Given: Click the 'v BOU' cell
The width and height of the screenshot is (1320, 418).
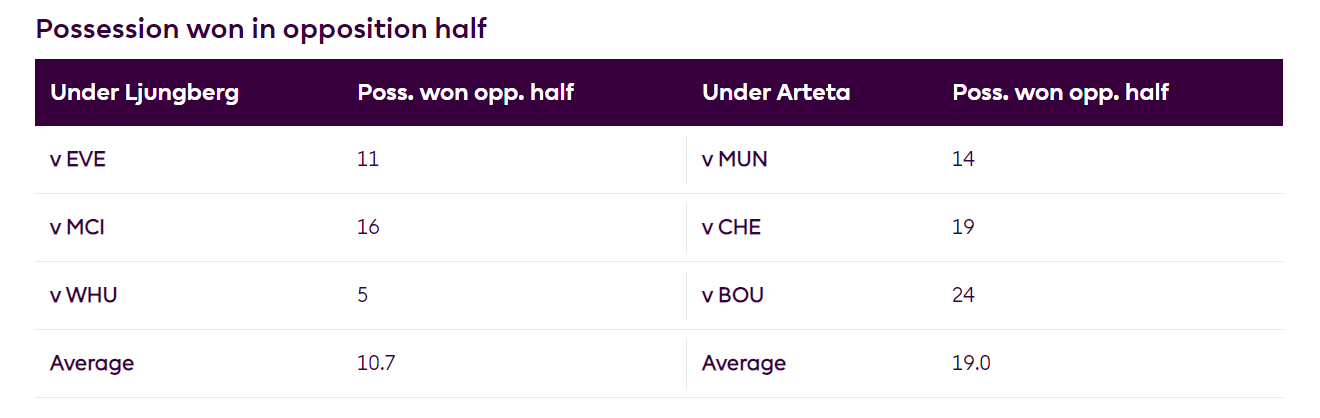Looking at the screenshot, I should point(733,295).
